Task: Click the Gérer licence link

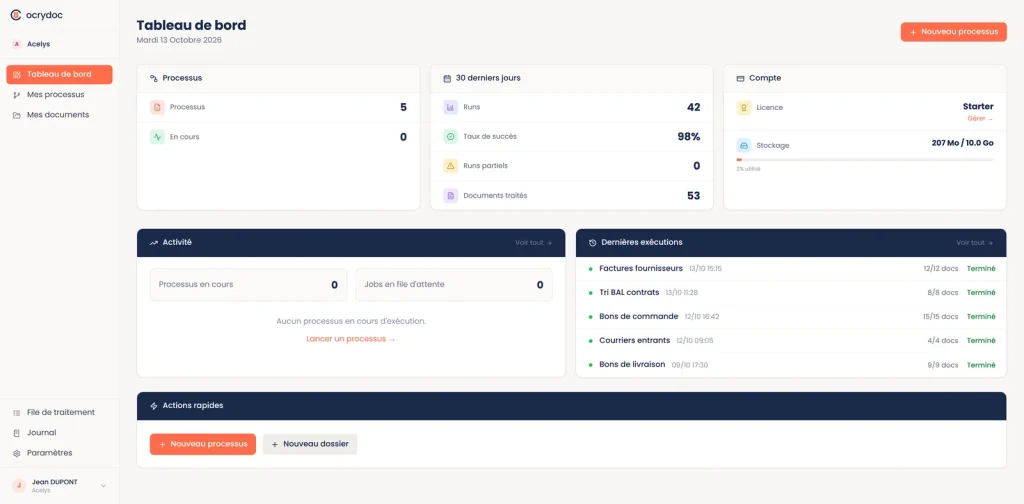Action: click(x=980, y=119)
